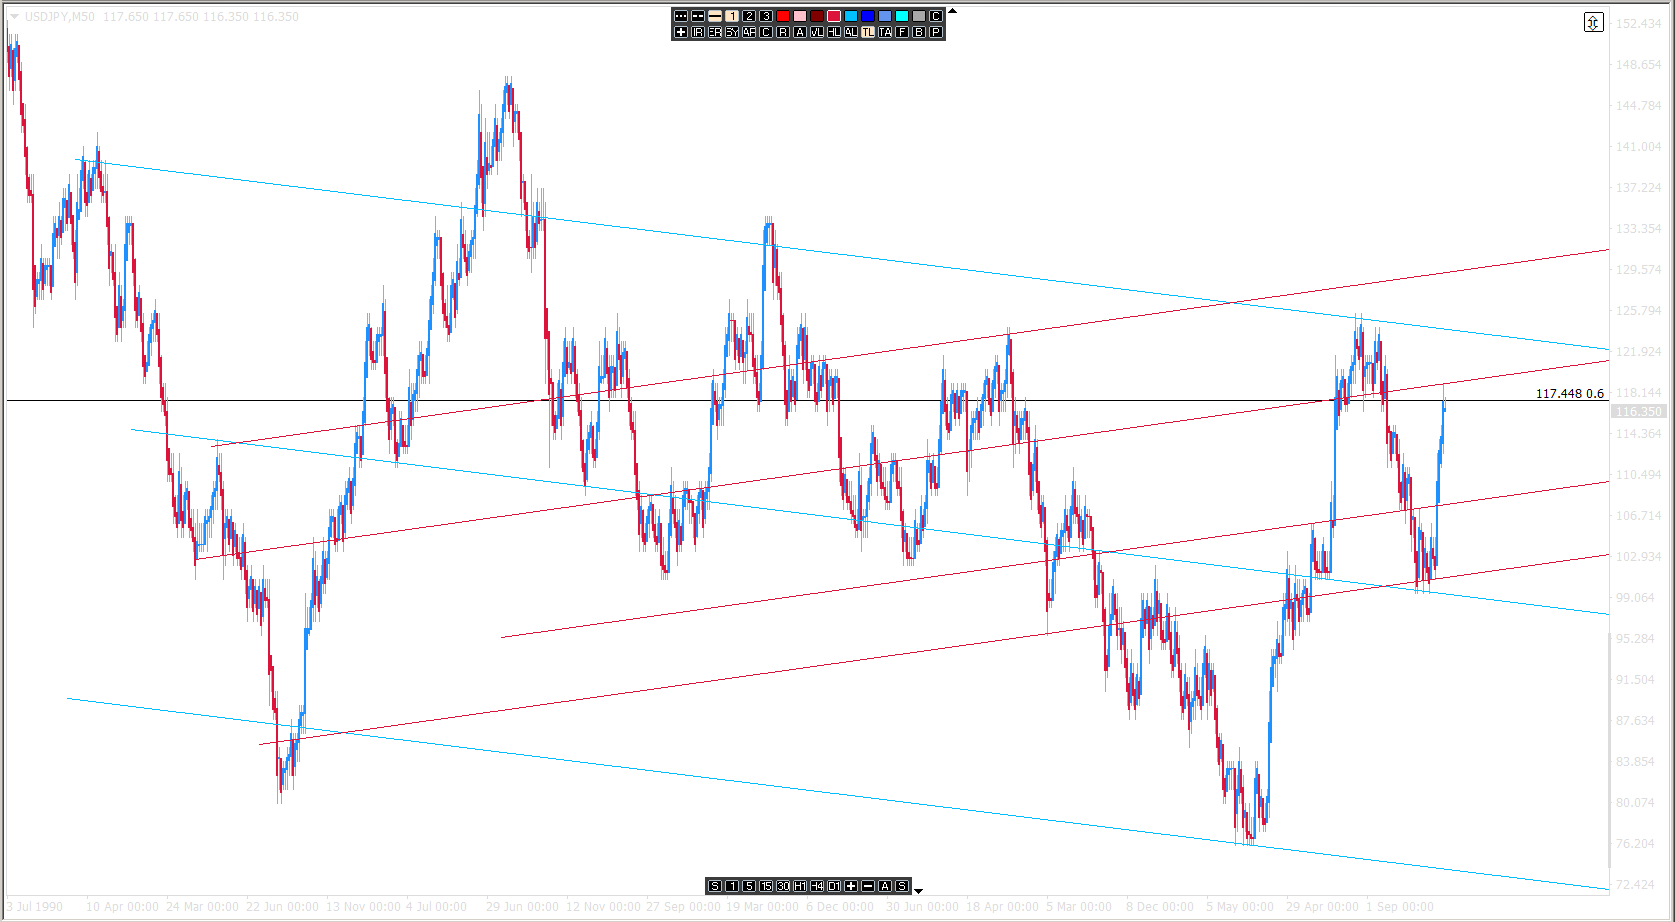
Task: Pick the gray color swatch
Action: point(919,16)
